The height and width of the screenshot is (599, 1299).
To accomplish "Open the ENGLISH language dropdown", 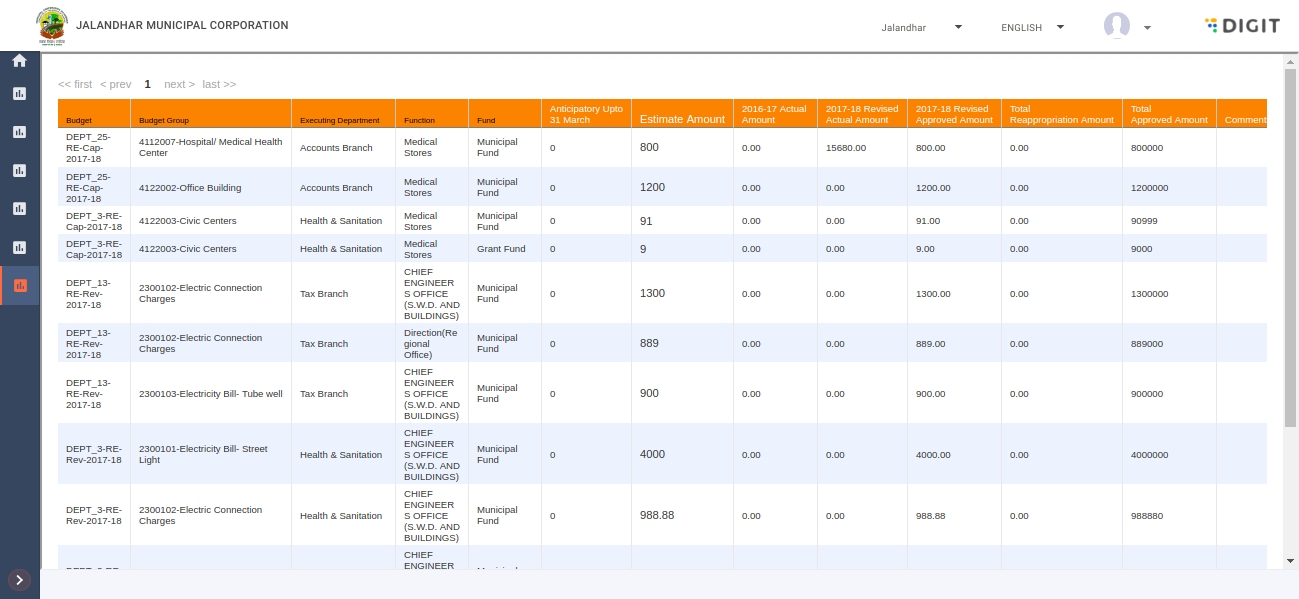I will [x=1032, y=27].
